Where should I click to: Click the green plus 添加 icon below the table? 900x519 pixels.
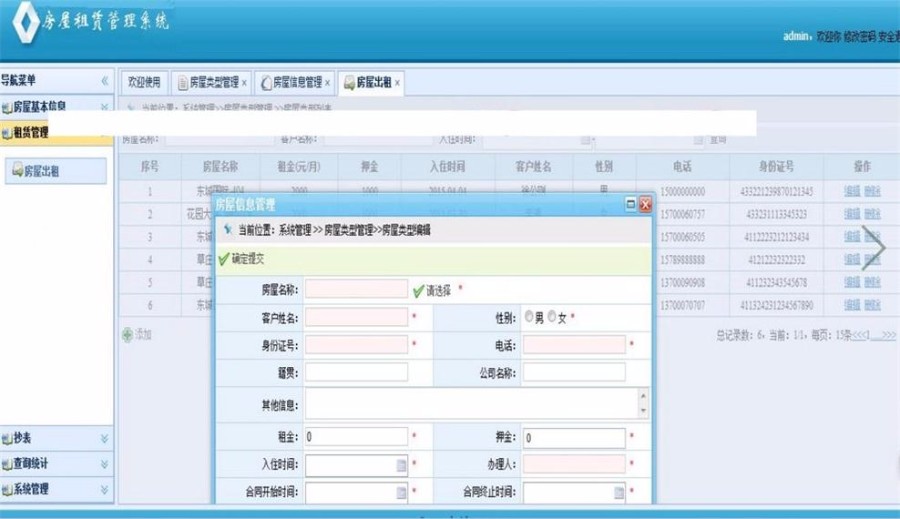pyautogui.click(x=127, y=335)
